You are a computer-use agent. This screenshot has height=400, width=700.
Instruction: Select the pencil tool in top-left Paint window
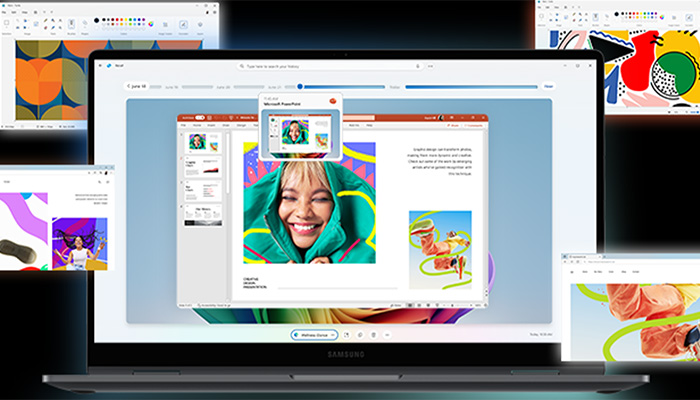[46, 21]
